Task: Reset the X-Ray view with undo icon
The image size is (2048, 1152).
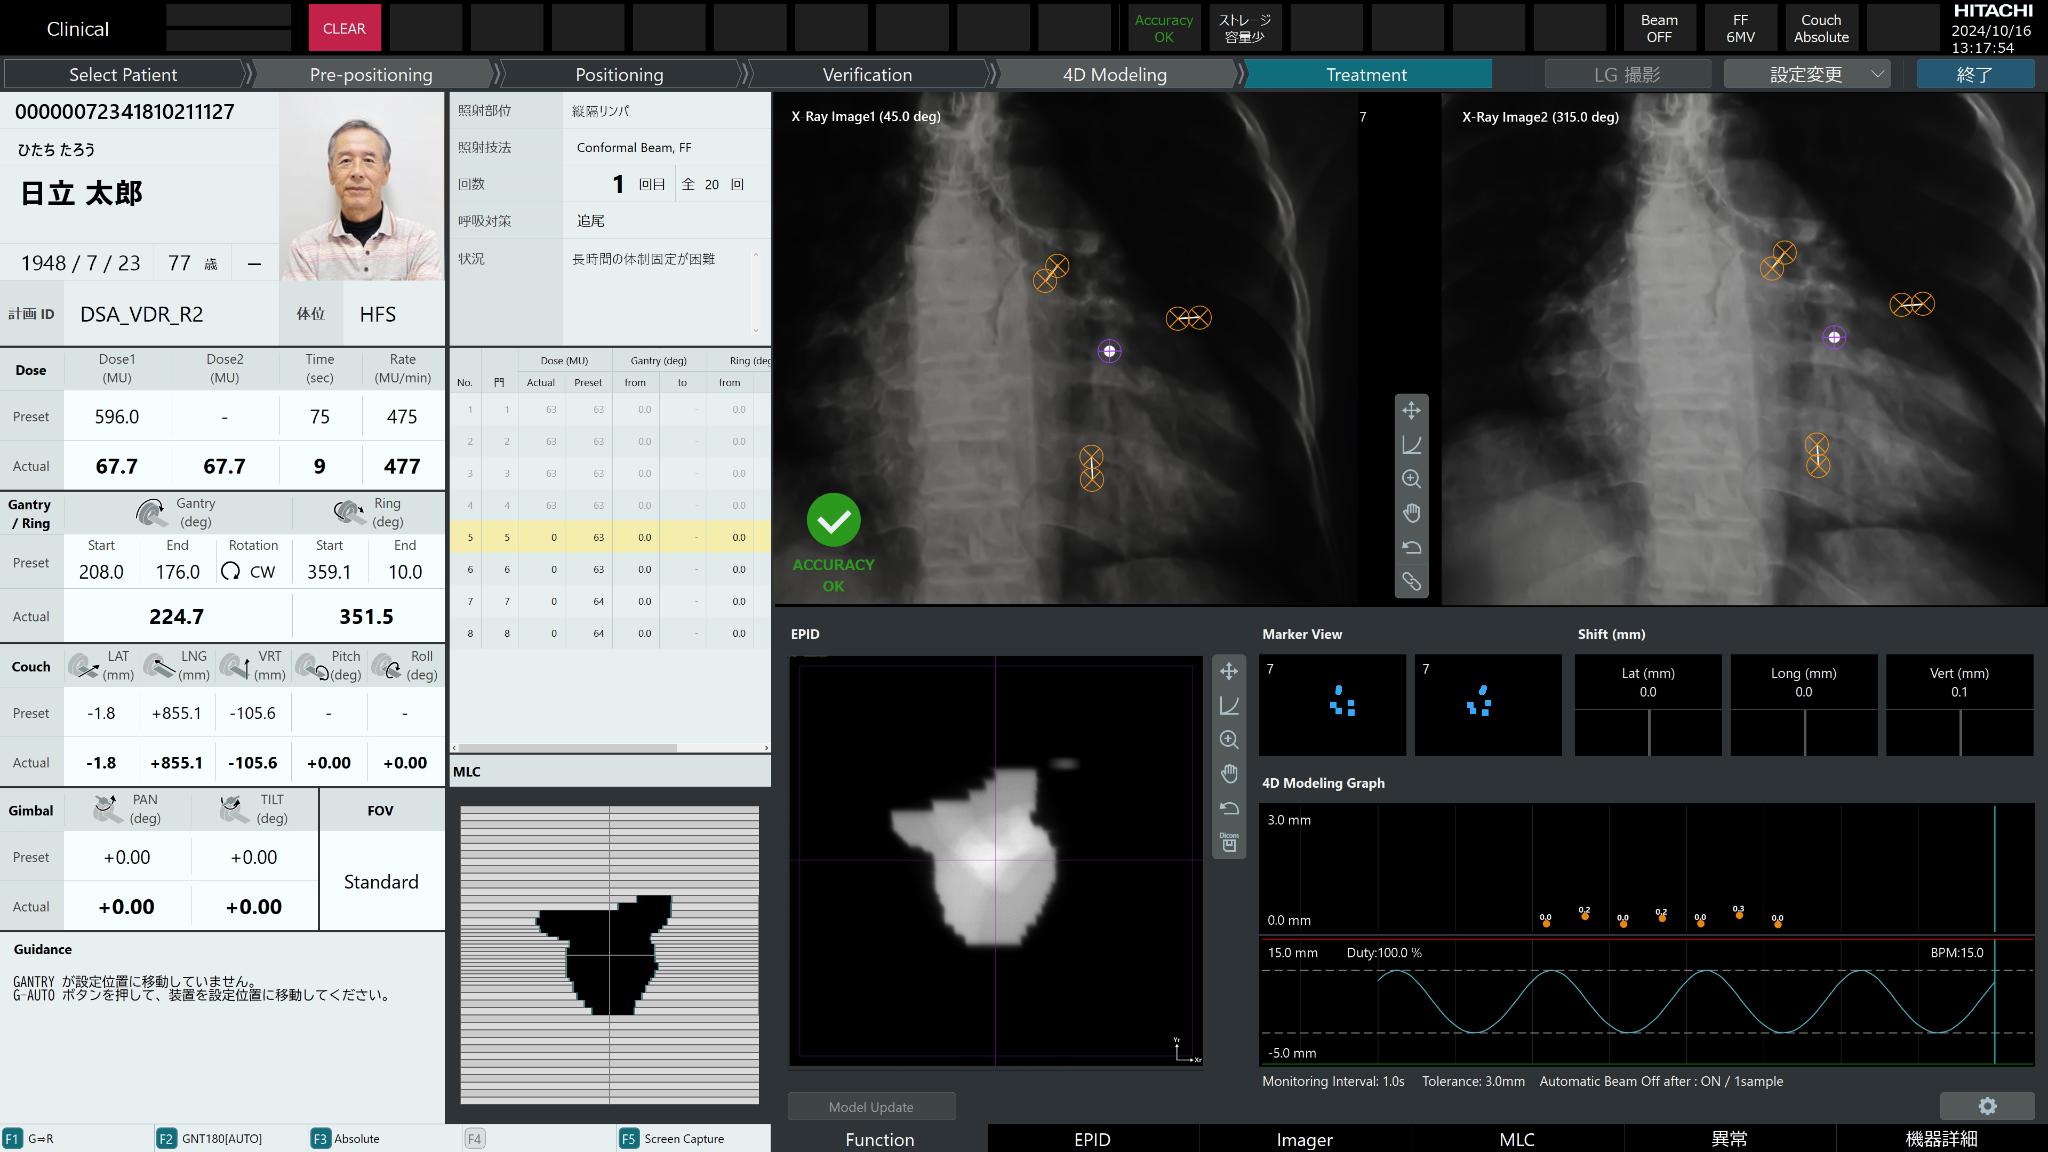Action: [x=1411, y=548]
